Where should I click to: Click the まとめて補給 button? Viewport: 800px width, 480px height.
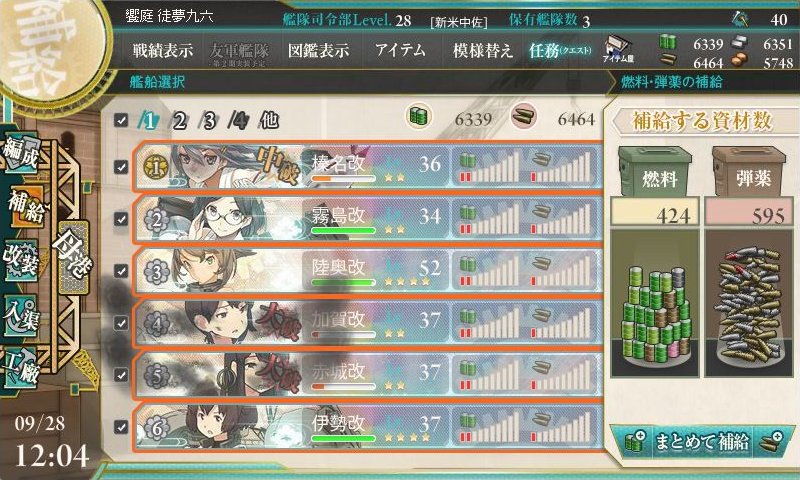702,441
